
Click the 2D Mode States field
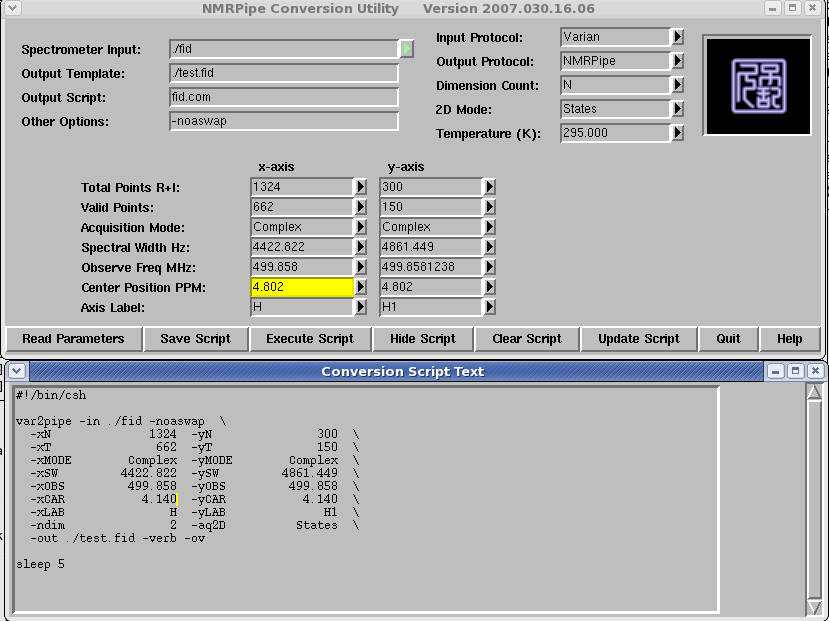coord(615,109)
